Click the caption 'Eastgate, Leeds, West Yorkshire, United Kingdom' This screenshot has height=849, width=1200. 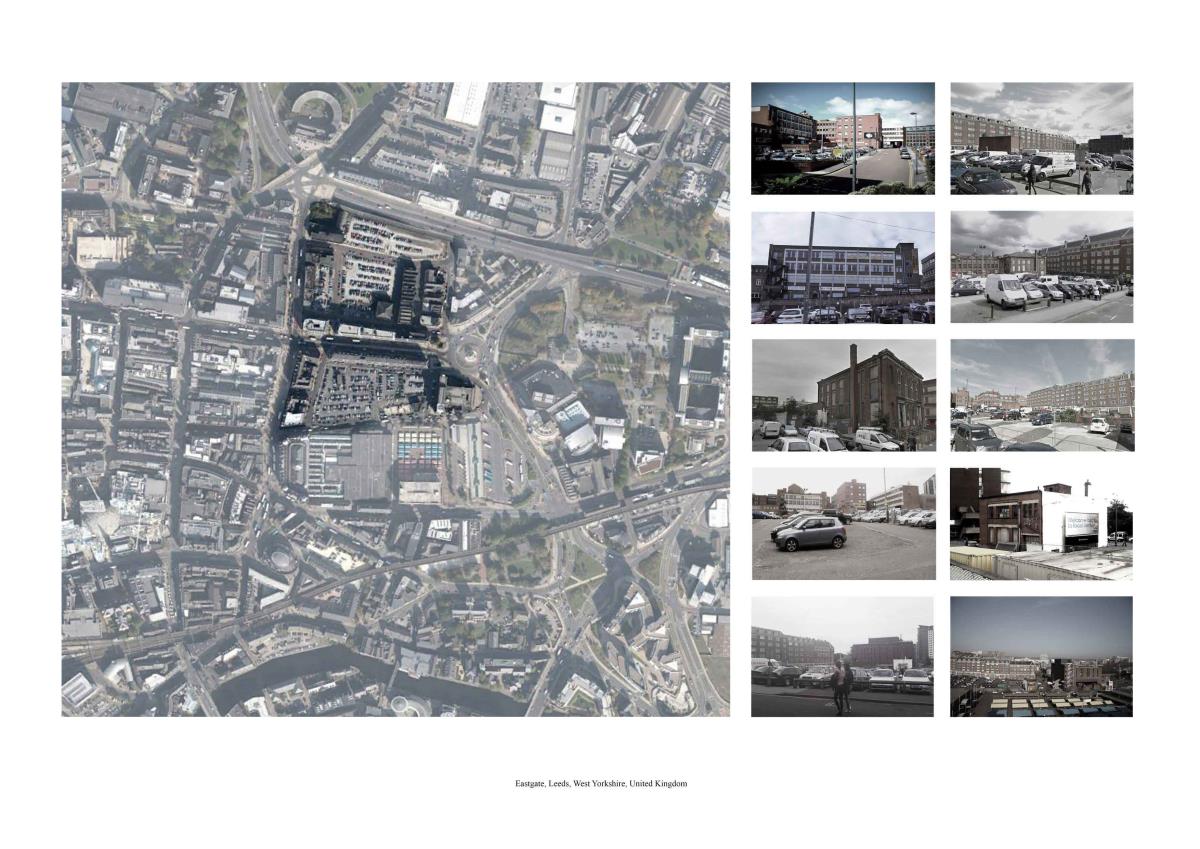point(594,784)
